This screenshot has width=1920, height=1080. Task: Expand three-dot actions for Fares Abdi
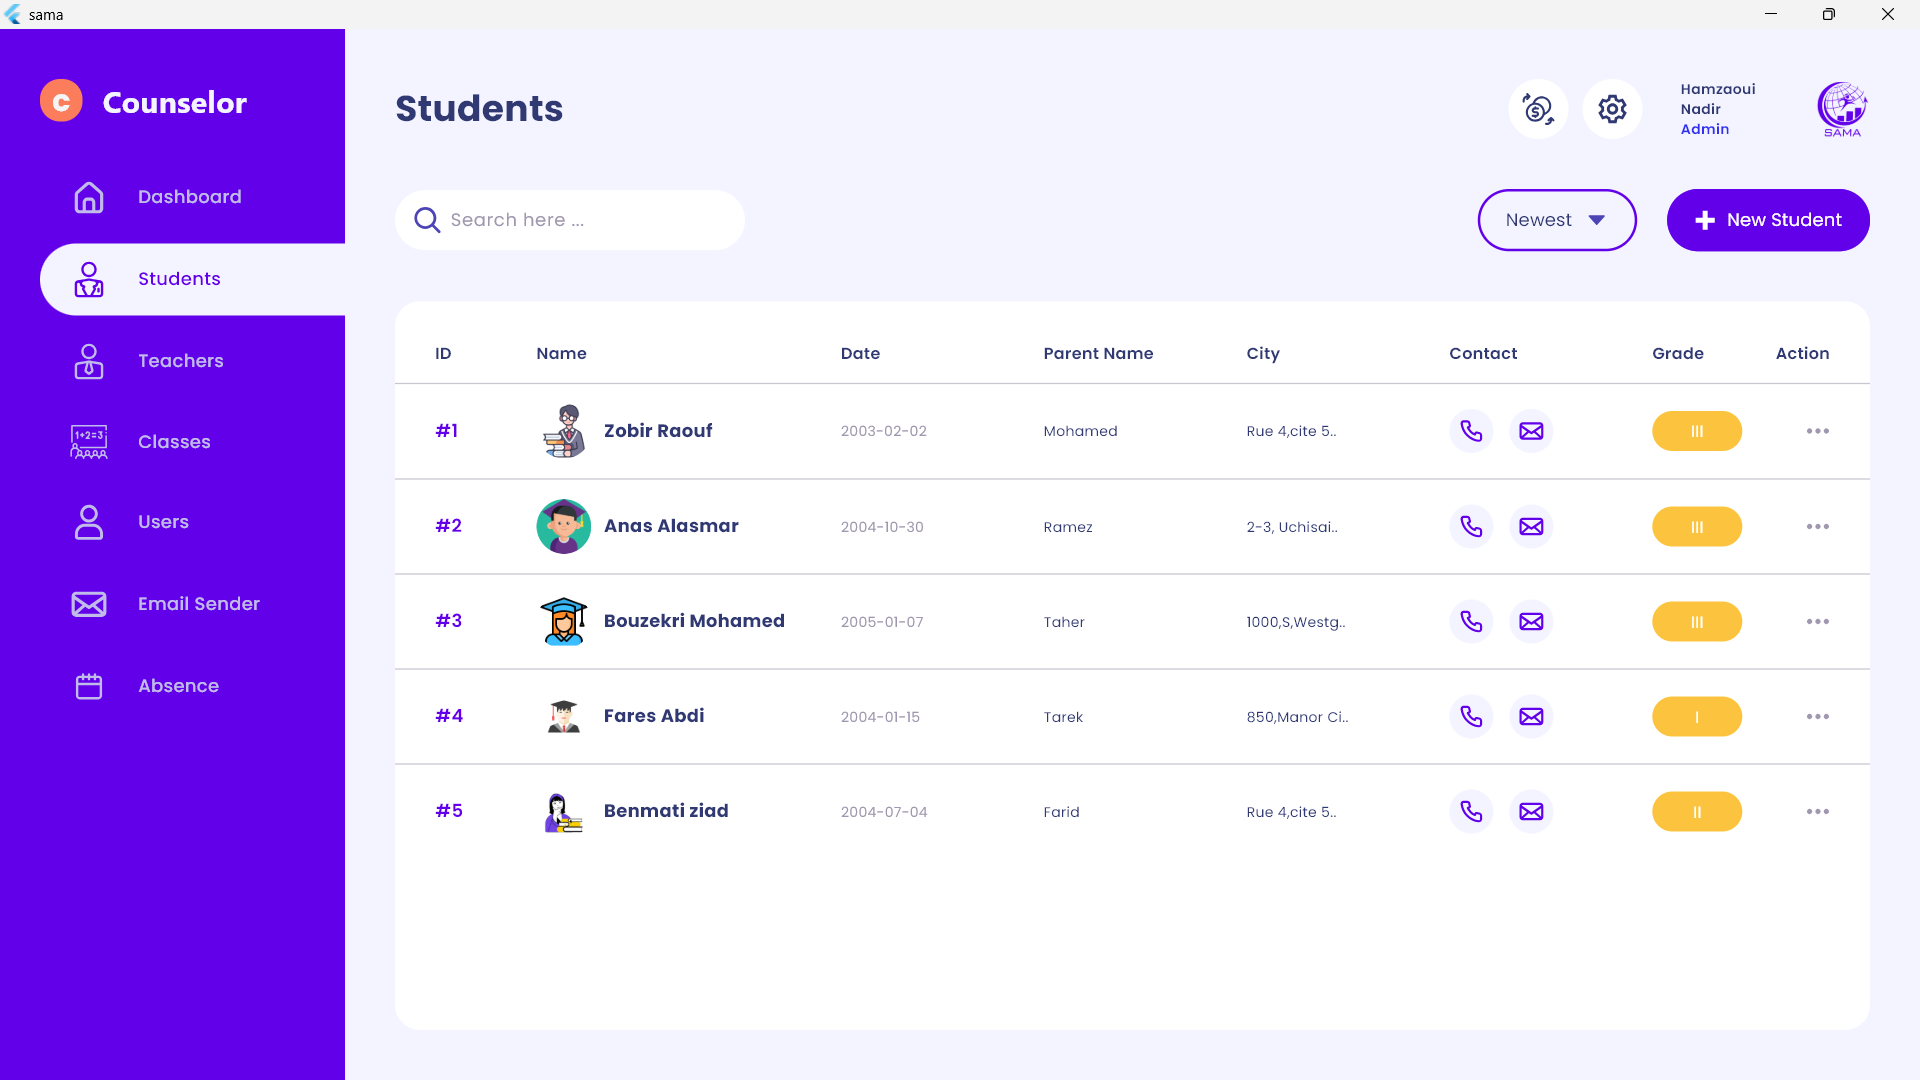coord(1817,717)
